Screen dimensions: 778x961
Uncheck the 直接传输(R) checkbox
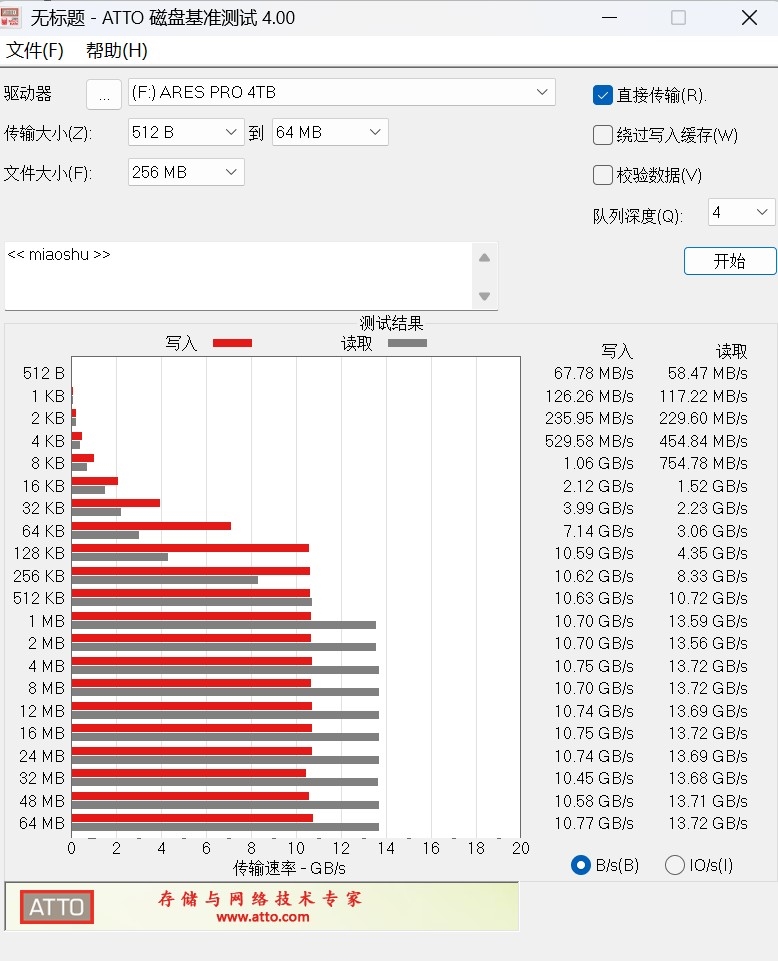tap(603, 95)
